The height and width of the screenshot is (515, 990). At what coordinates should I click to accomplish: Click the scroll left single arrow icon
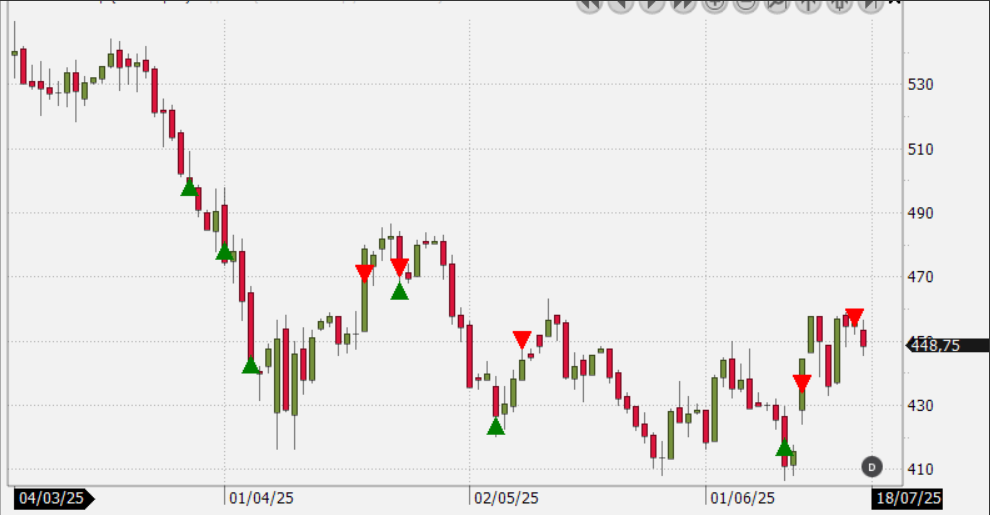[620, 4]
